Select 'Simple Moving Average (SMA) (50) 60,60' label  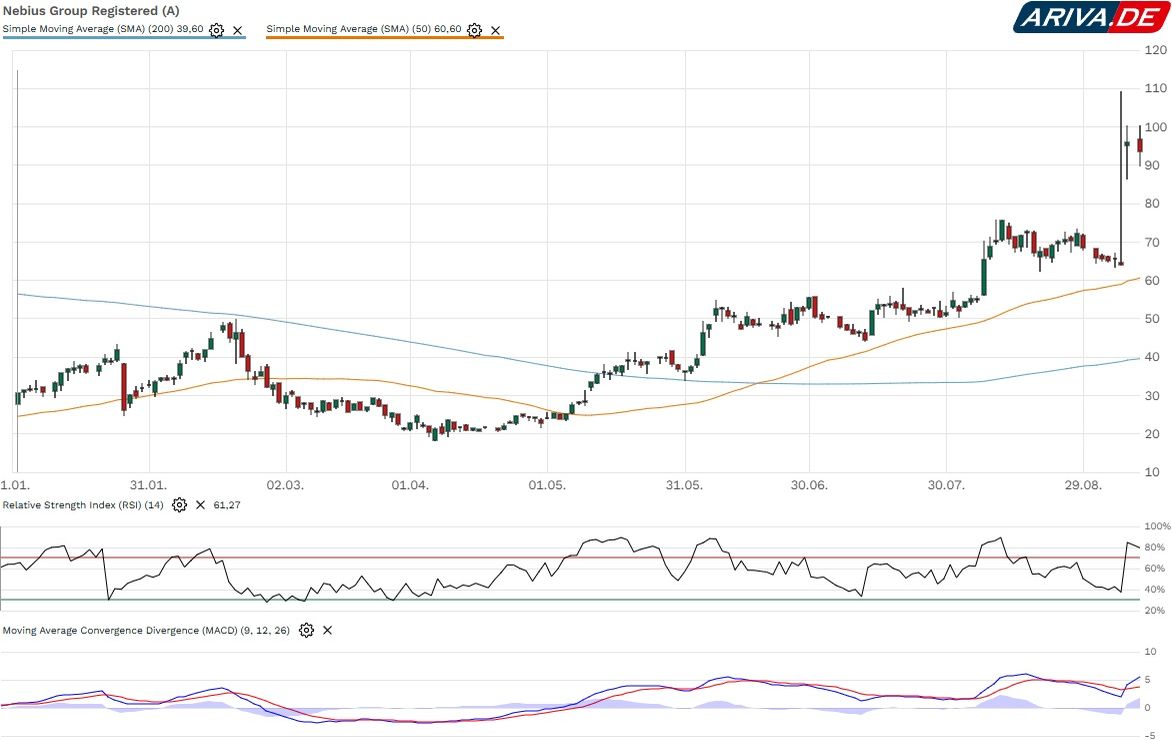(364, 29)
